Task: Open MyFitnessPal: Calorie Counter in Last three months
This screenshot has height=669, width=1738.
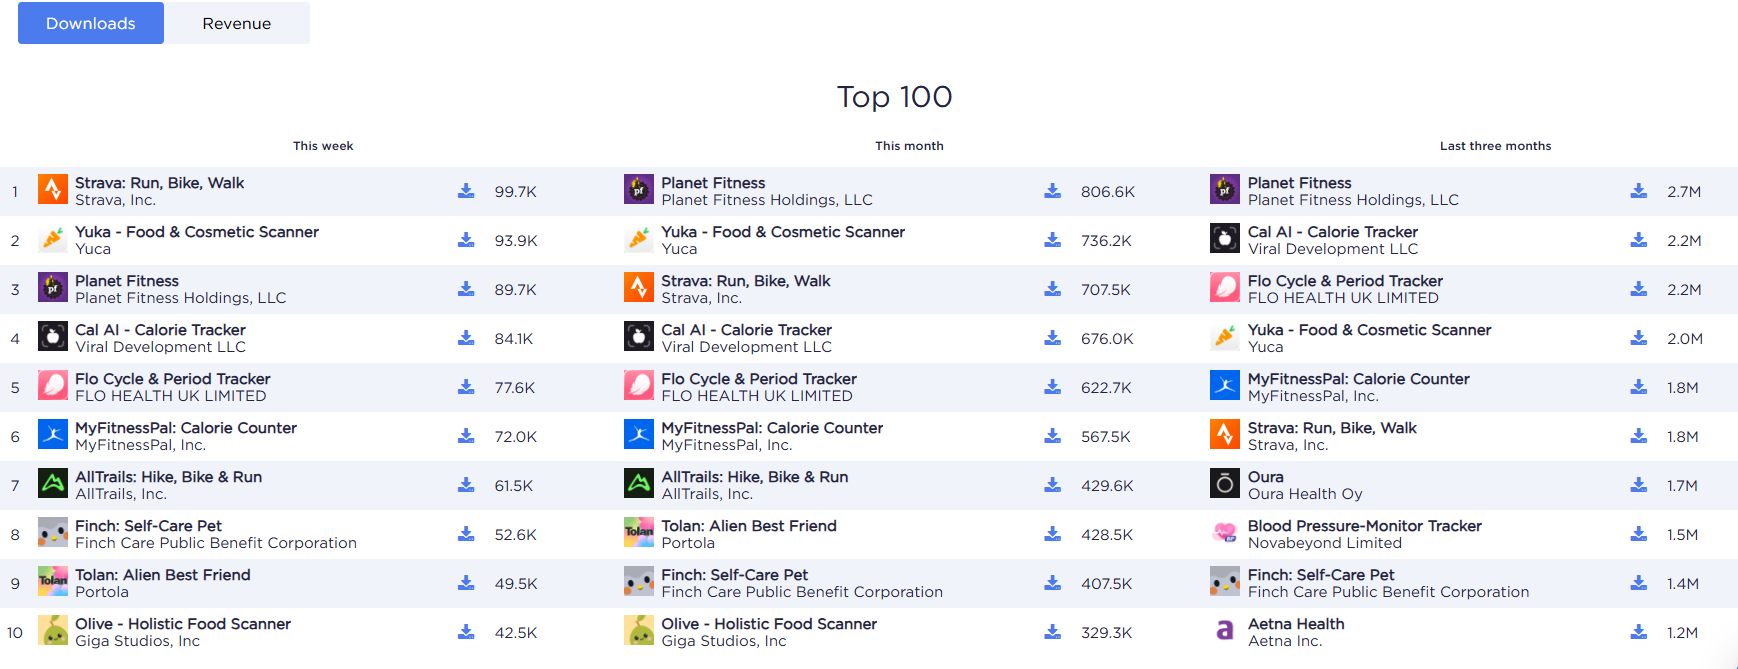Action: pos(1358,379)
